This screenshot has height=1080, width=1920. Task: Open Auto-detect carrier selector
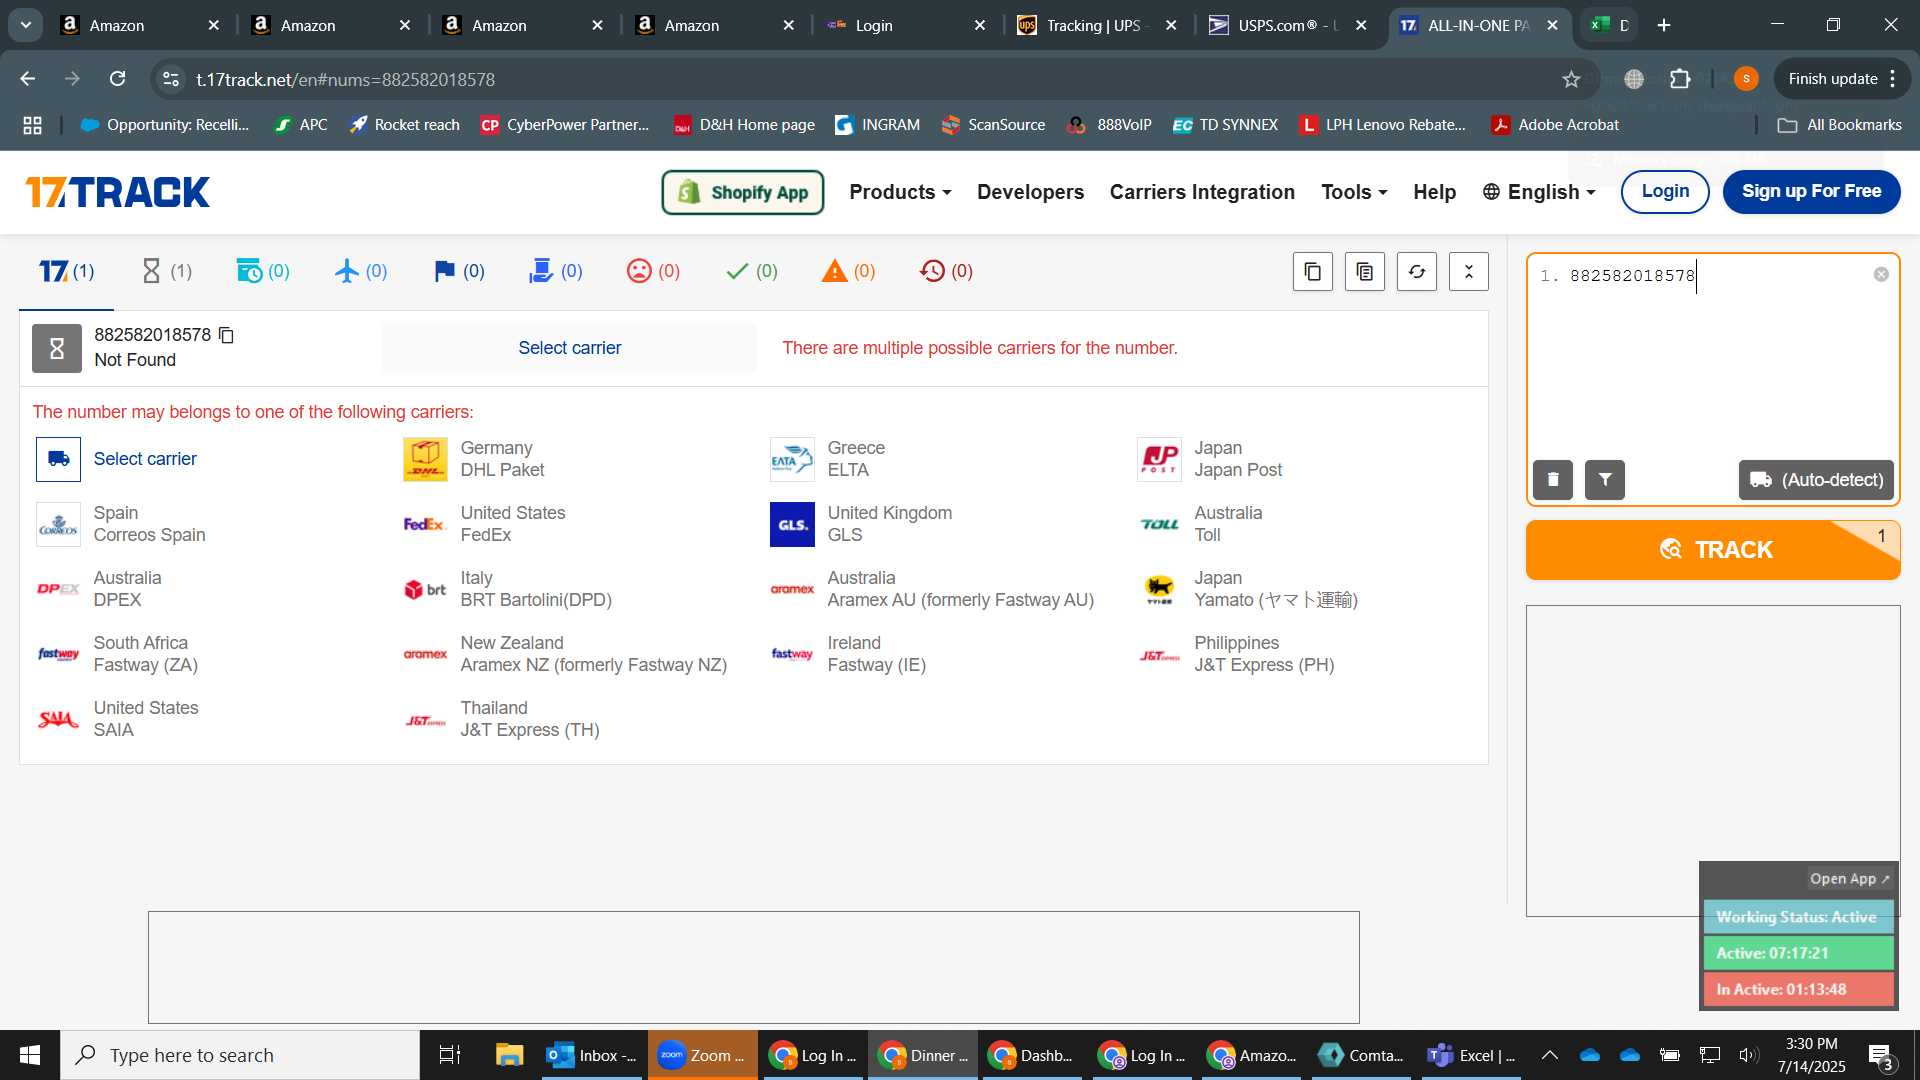click(1816, 480)
